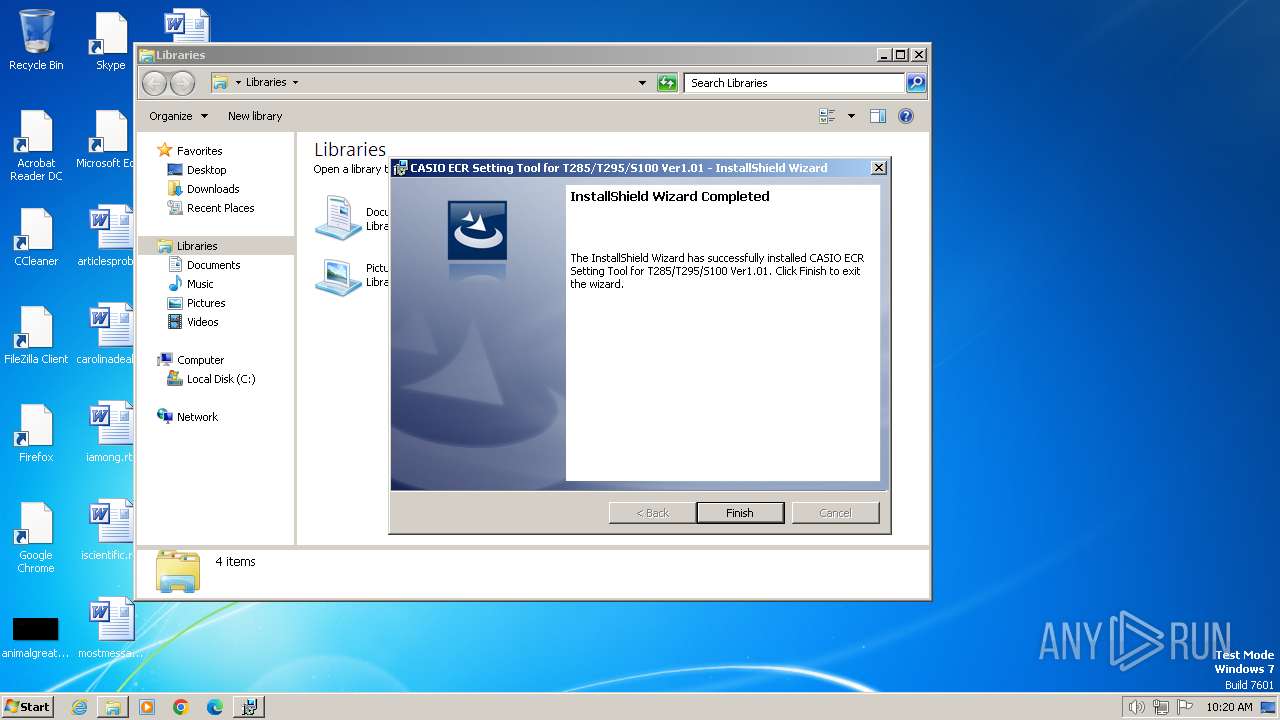This screenshot has width=1280, height=720.
Task: Open the iscientific document icon
Action: (x=108, y=531)
